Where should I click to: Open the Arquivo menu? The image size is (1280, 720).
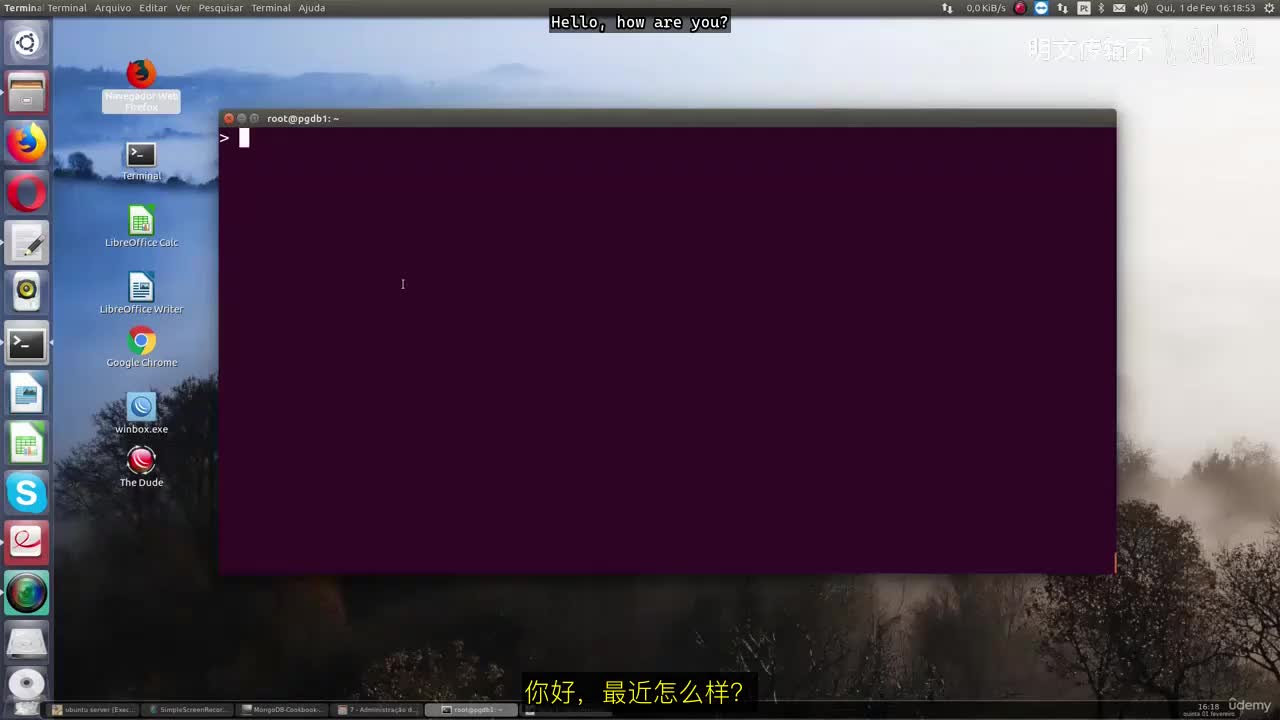113,8
